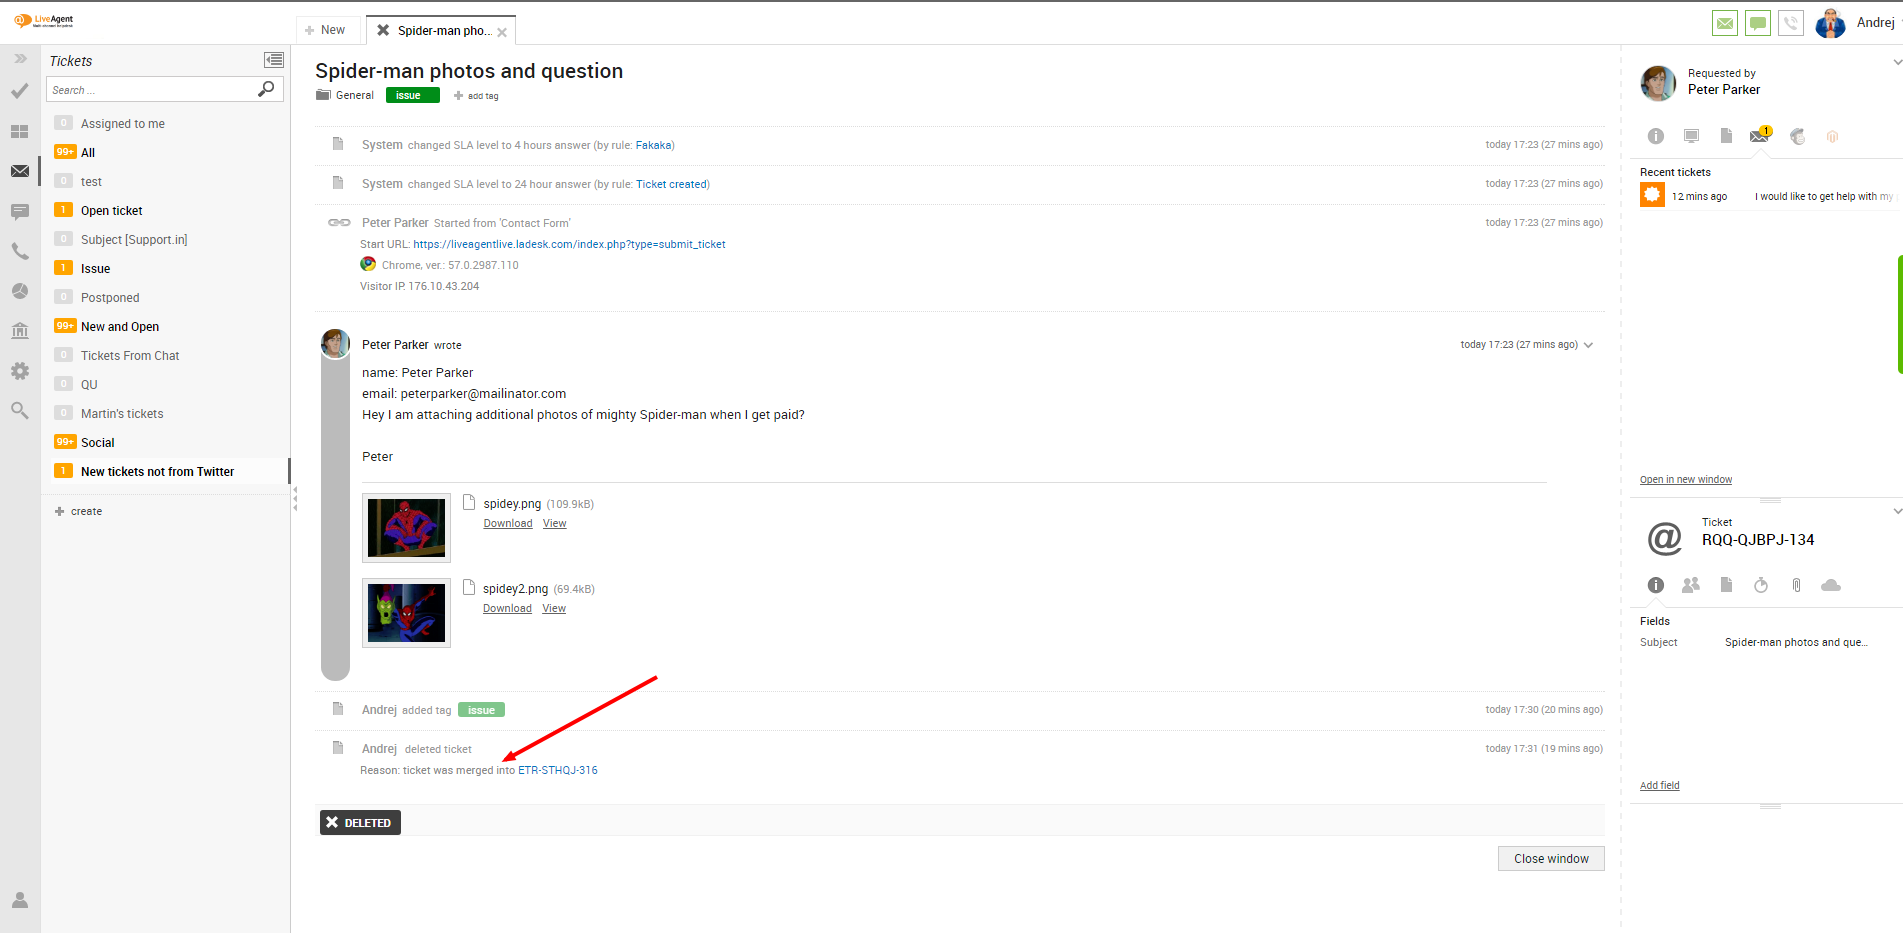Click the Tickets search input field
Screen dimensions: 1903x933
tap(150, 90)
